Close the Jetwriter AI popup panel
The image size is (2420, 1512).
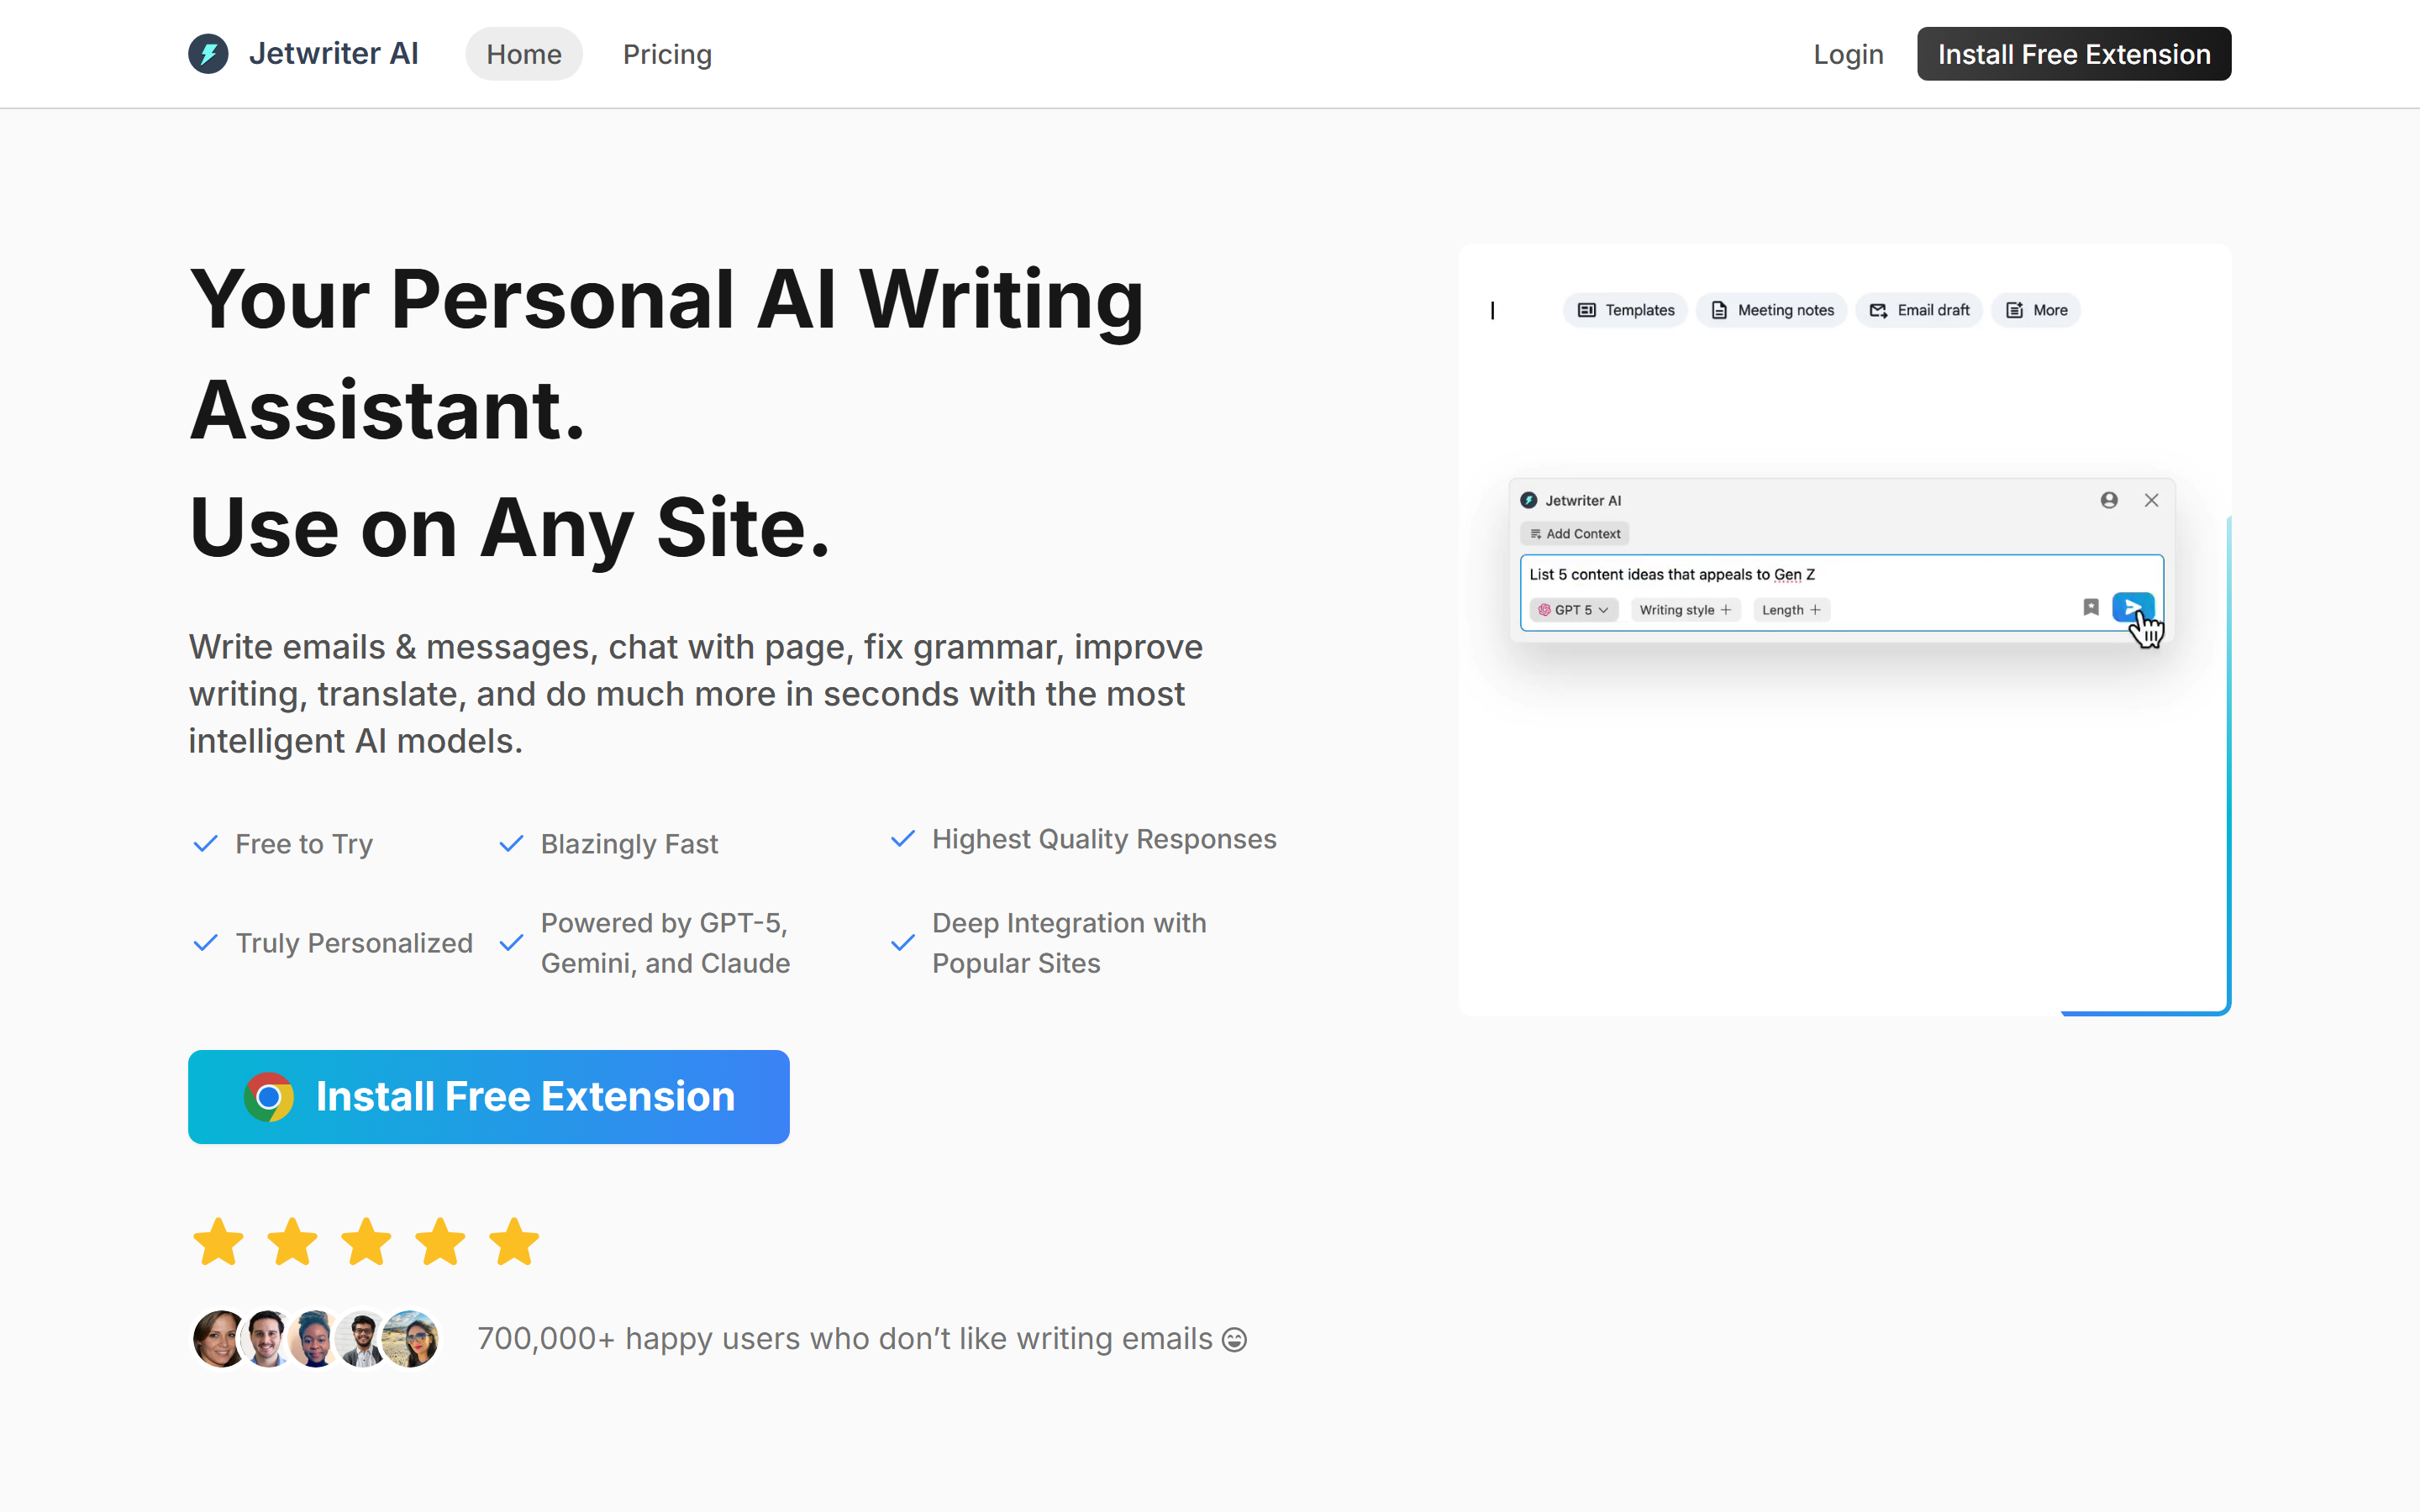2151,500
